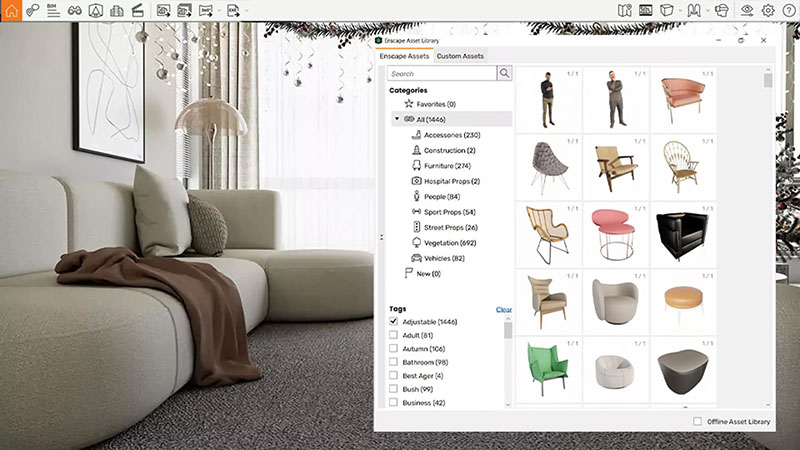Check the Bathroom tag checkbox
The image size is (800, 450).
(x=394, y=361)
